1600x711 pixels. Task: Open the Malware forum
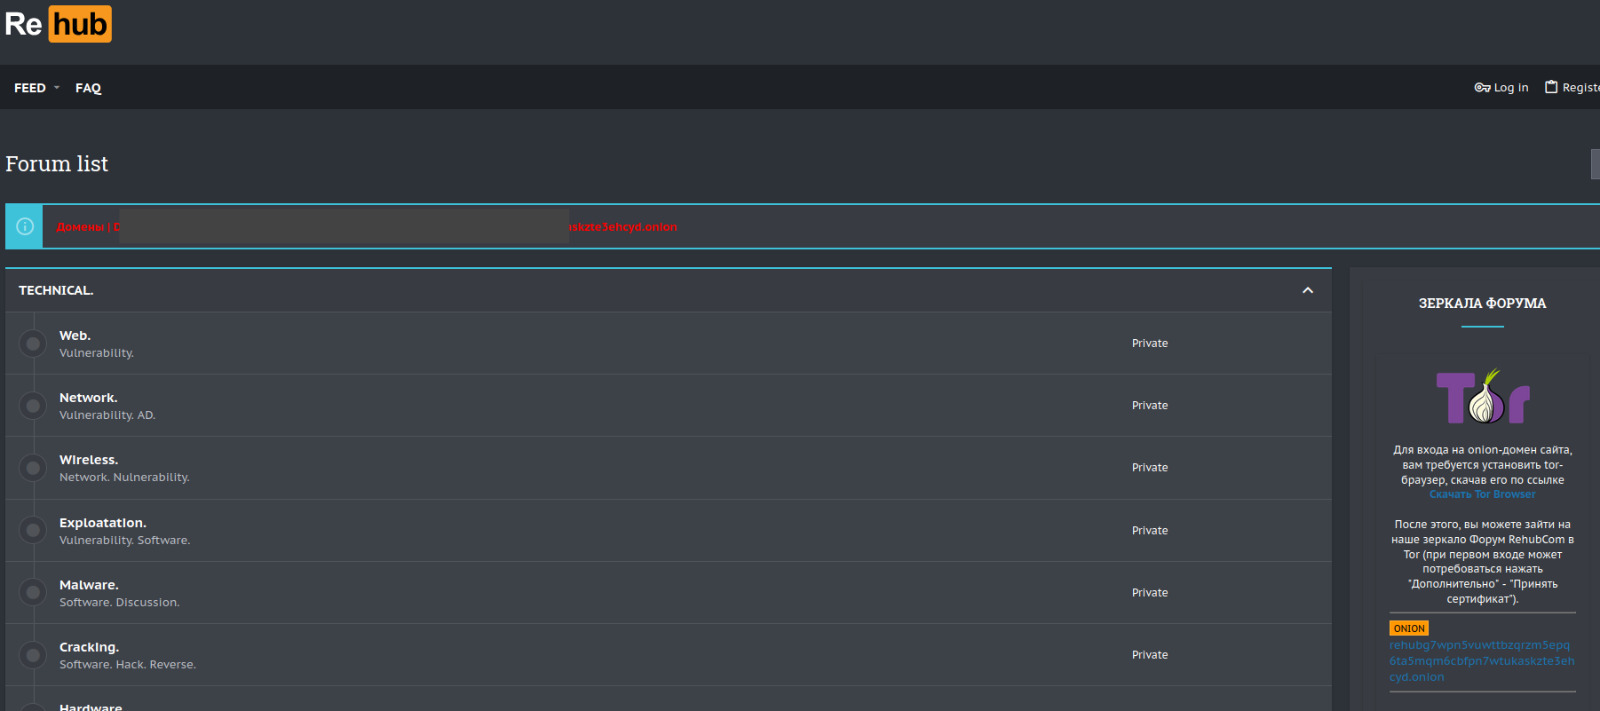88,585
